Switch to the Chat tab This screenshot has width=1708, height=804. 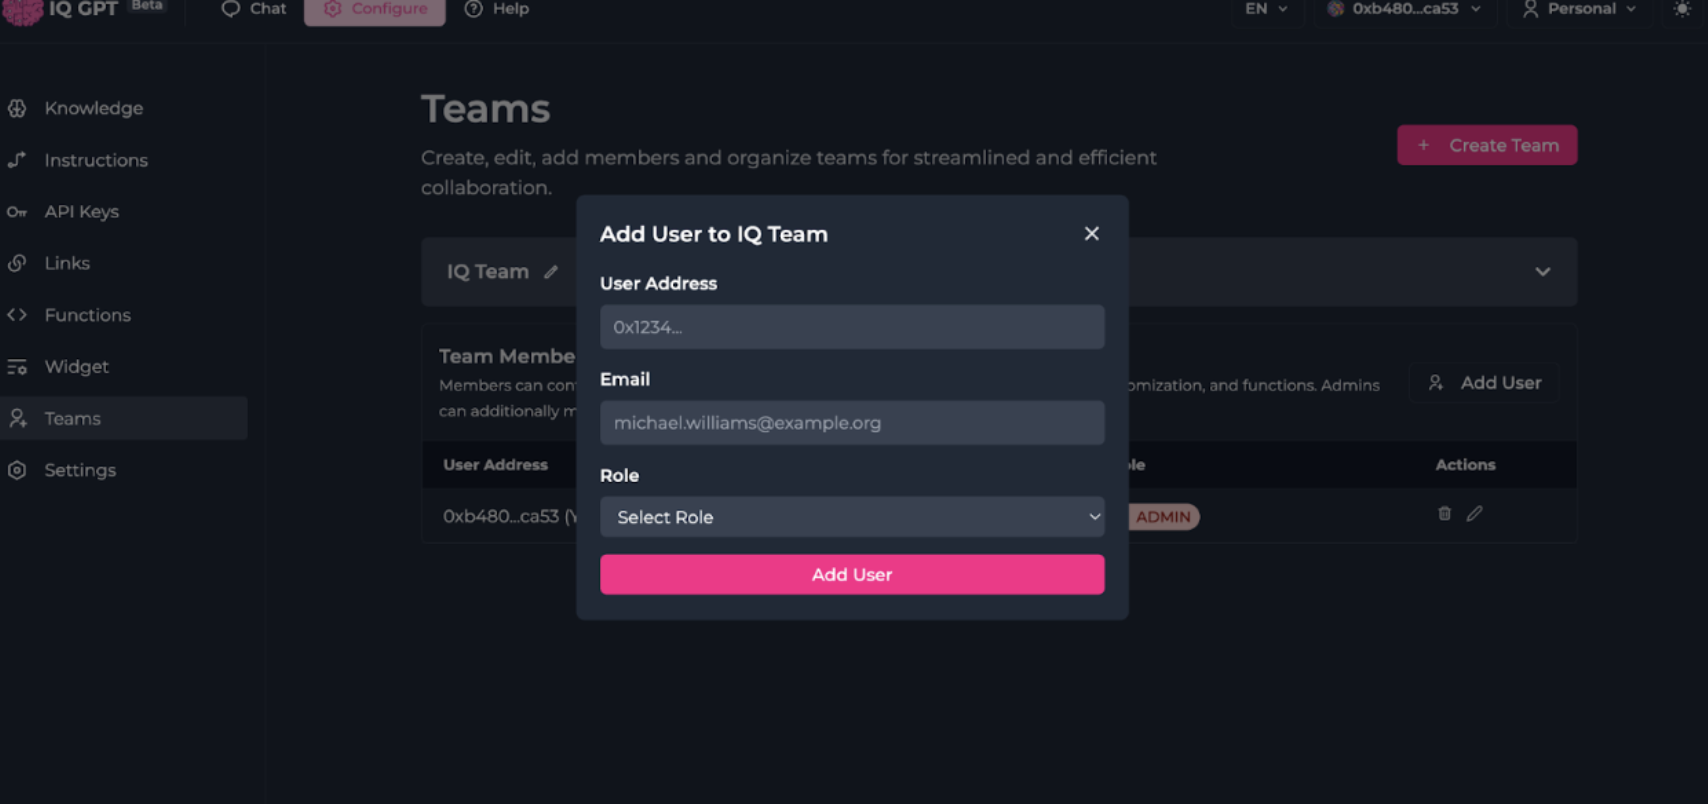[254, 9]
